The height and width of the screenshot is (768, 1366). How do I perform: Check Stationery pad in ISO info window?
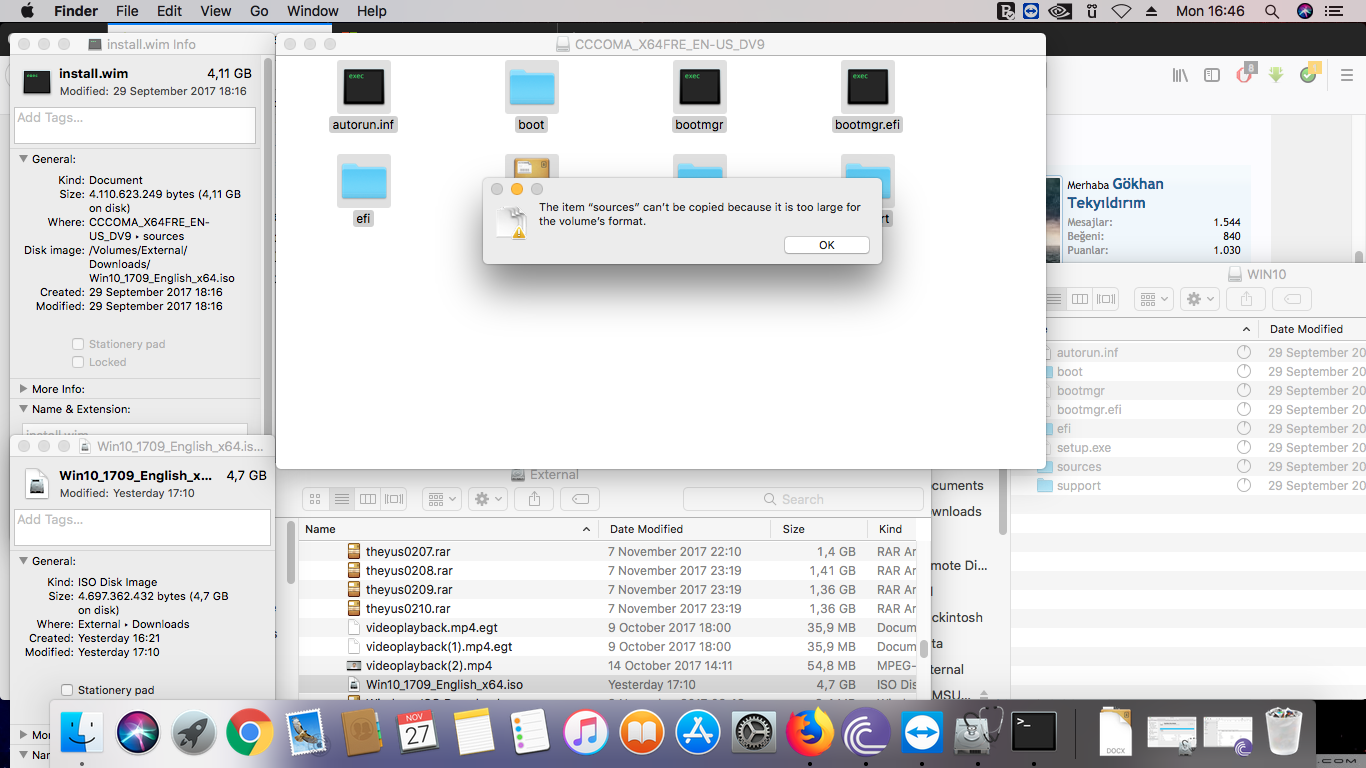[x=67, y=690]
